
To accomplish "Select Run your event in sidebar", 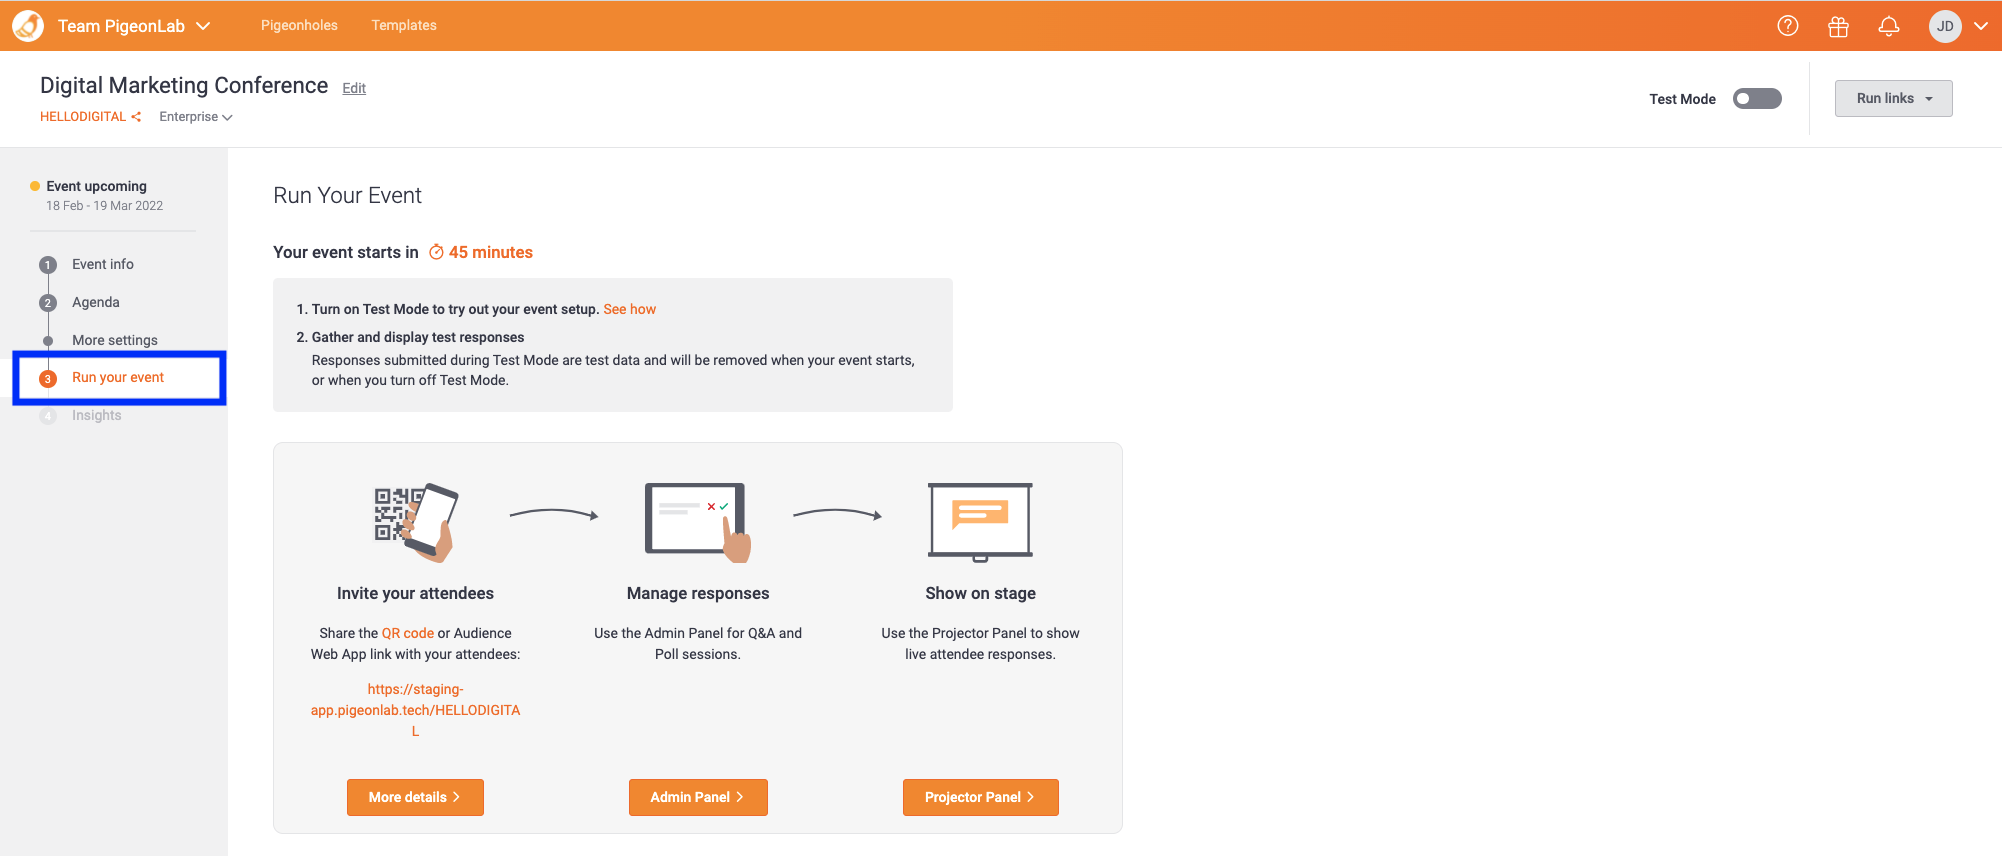I will pos(118,377).
